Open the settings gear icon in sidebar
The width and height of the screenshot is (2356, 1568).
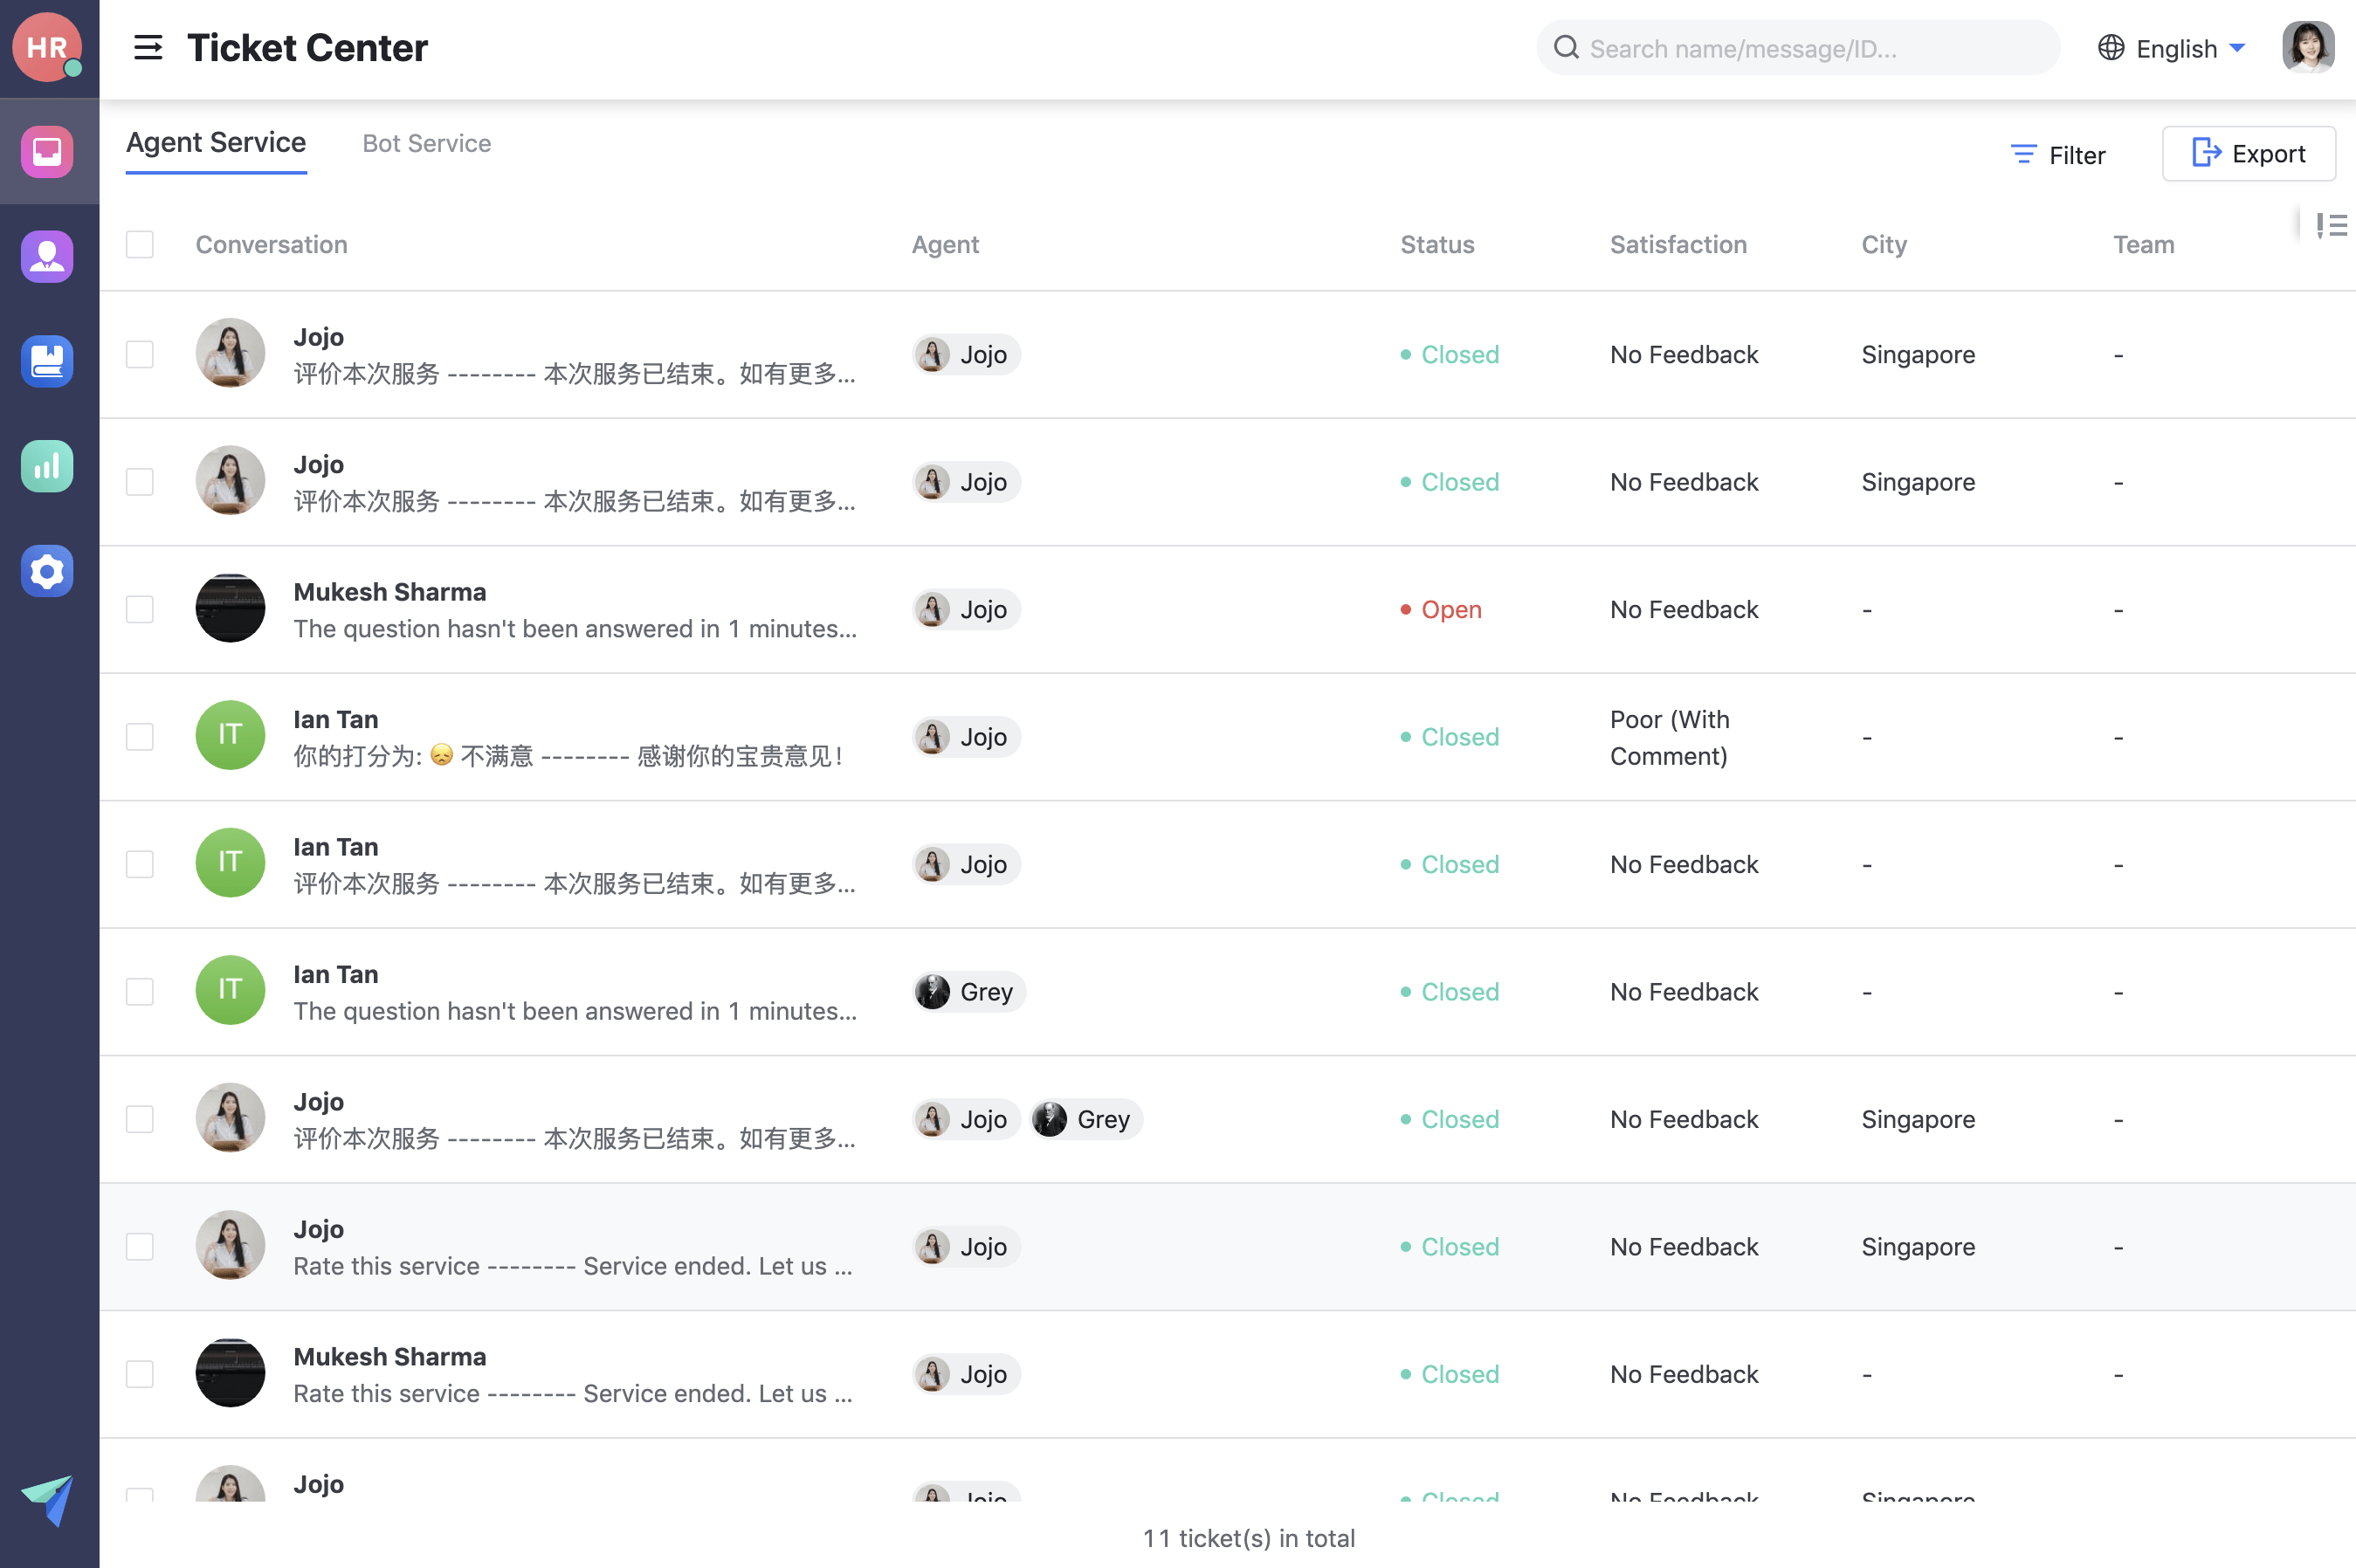tap(47, 571)
